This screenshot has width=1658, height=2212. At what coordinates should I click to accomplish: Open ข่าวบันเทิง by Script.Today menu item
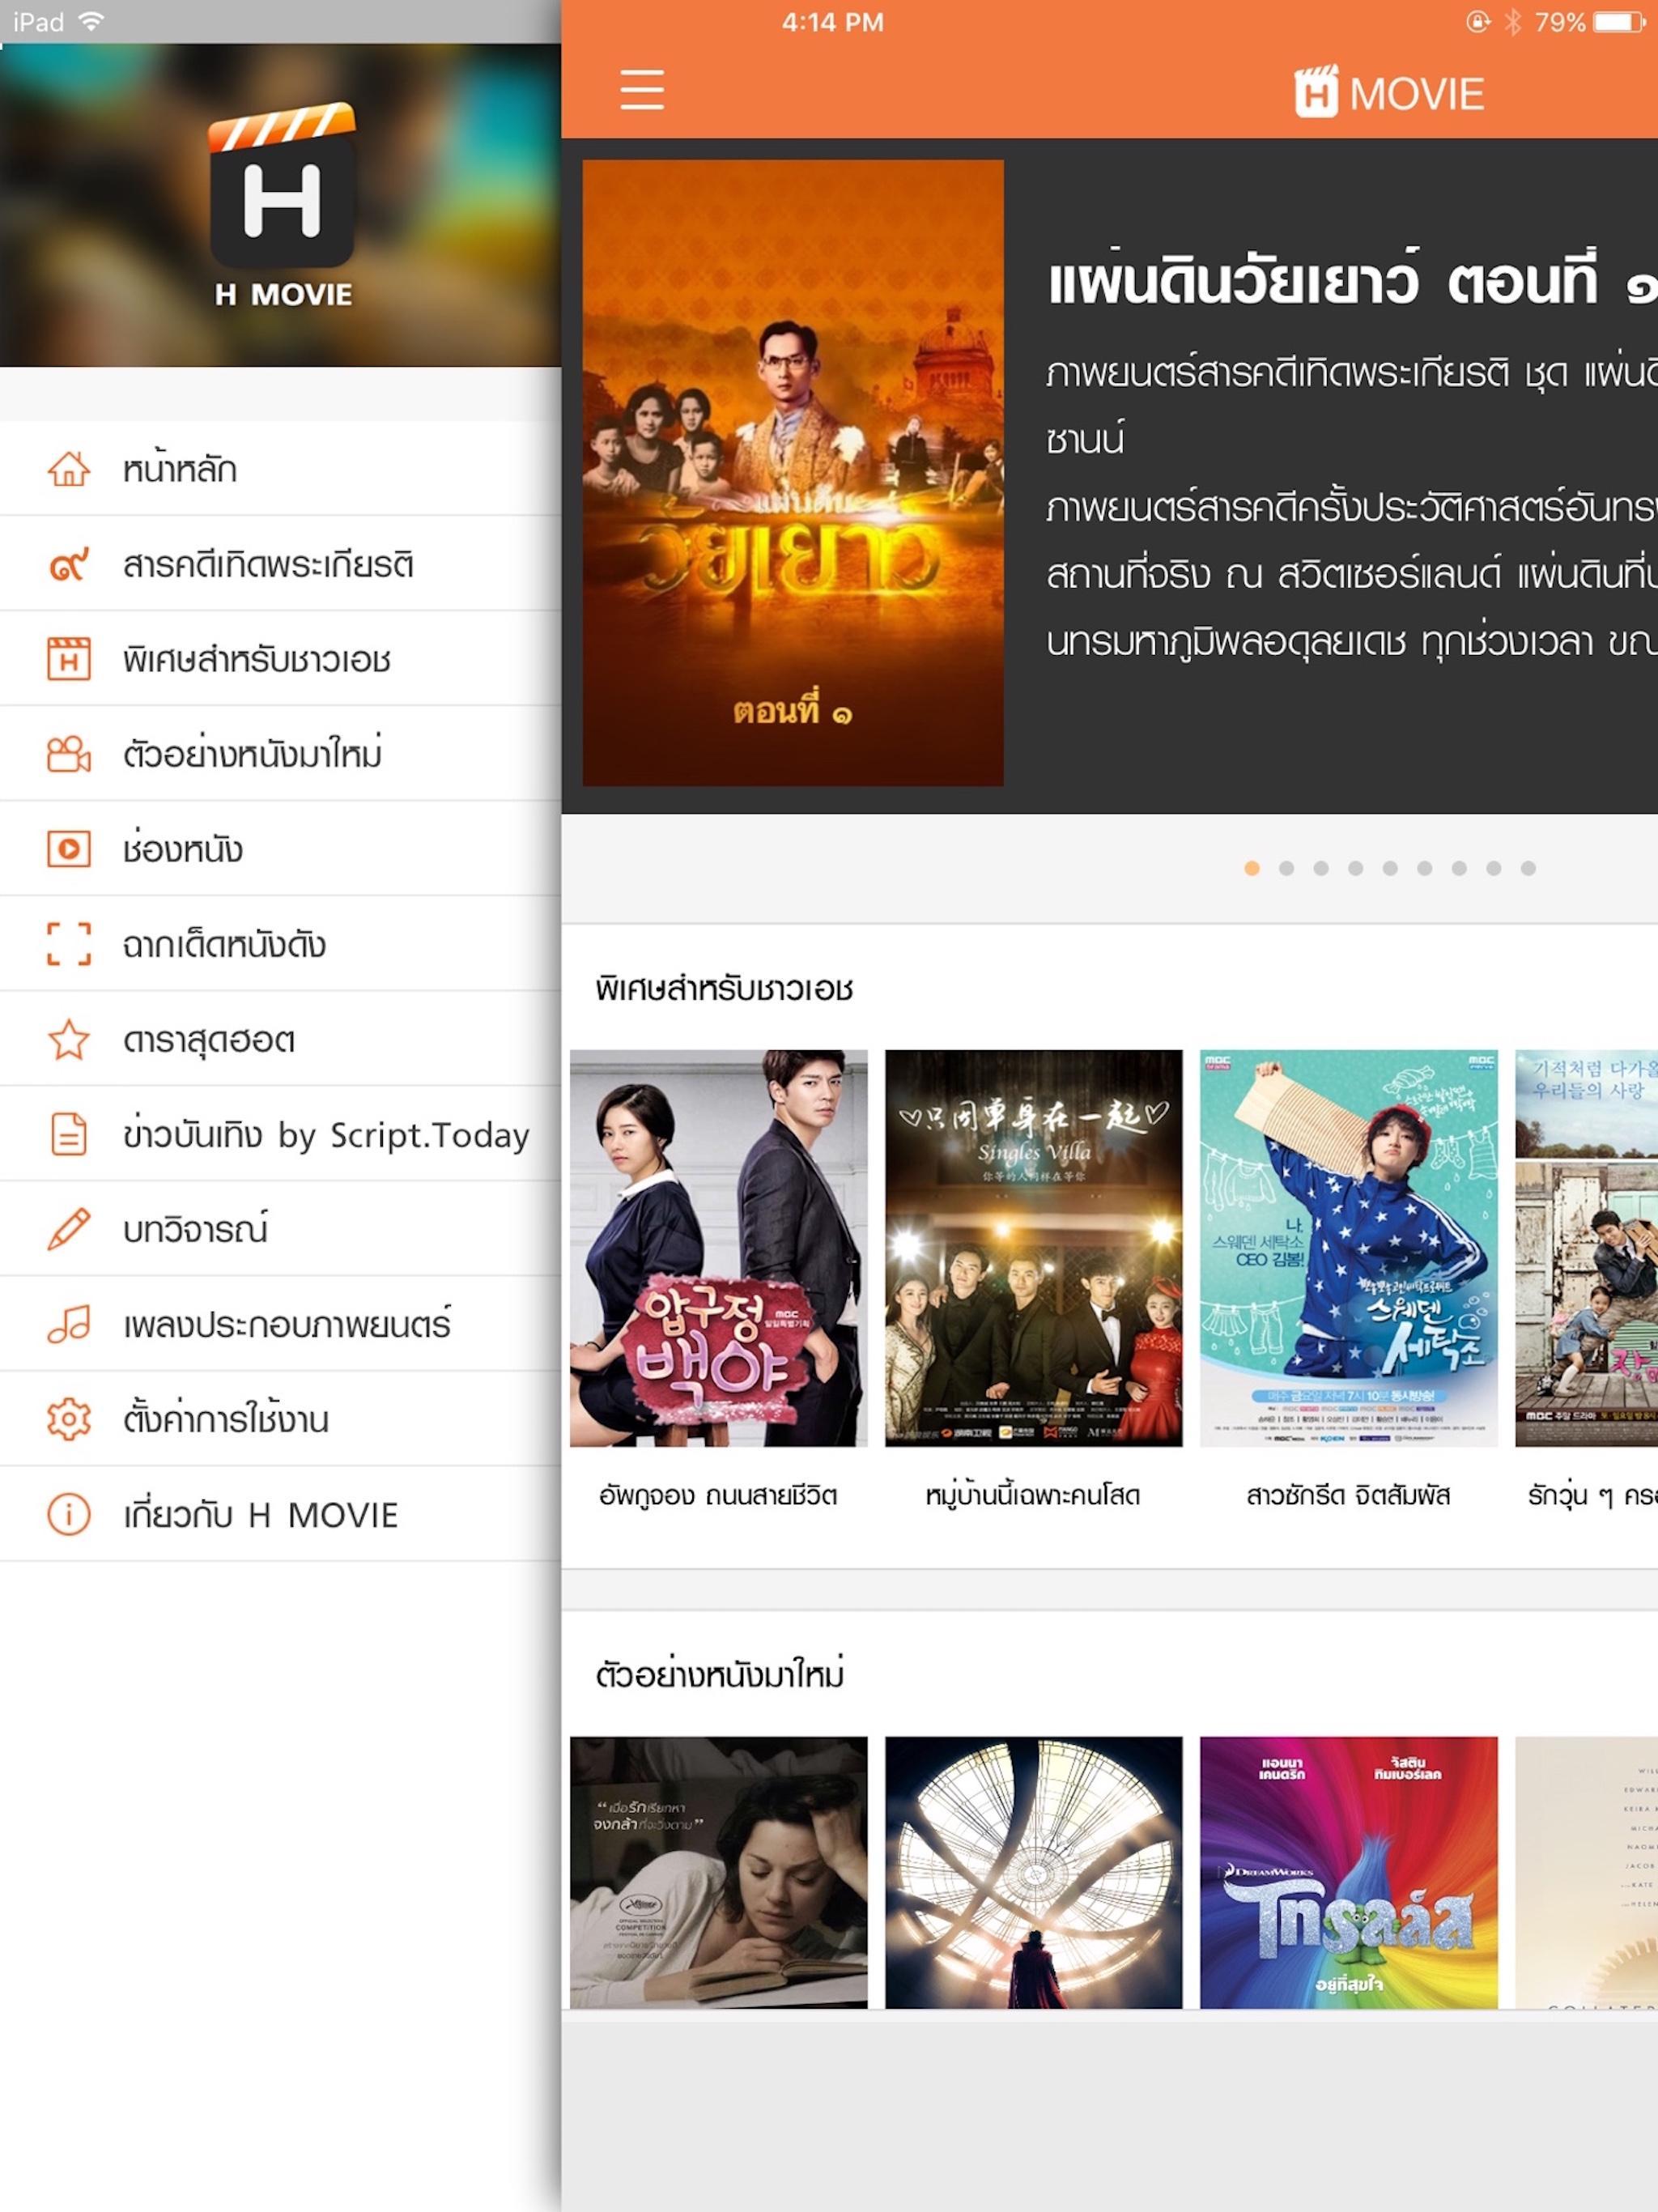pos(325,1135)
